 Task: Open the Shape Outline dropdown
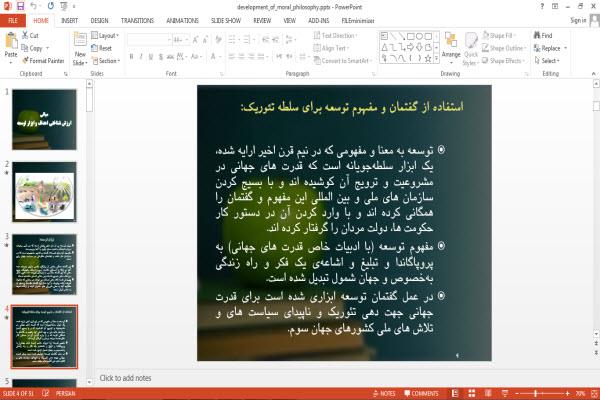(504, 48)
